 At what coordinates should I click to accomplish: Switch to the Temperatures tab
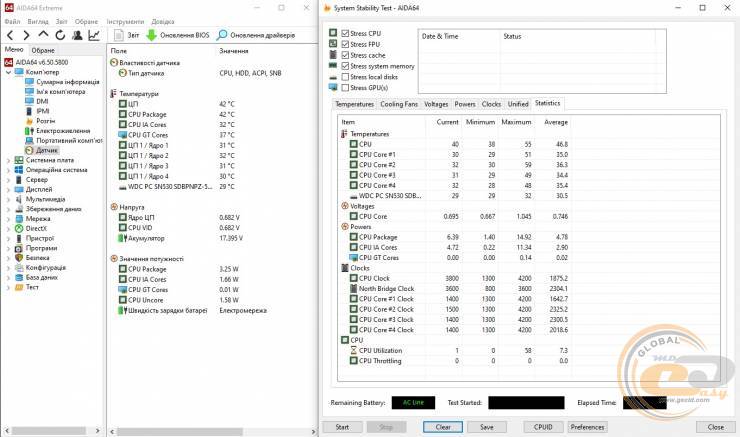pyautogui.click(x=354, y=104)
